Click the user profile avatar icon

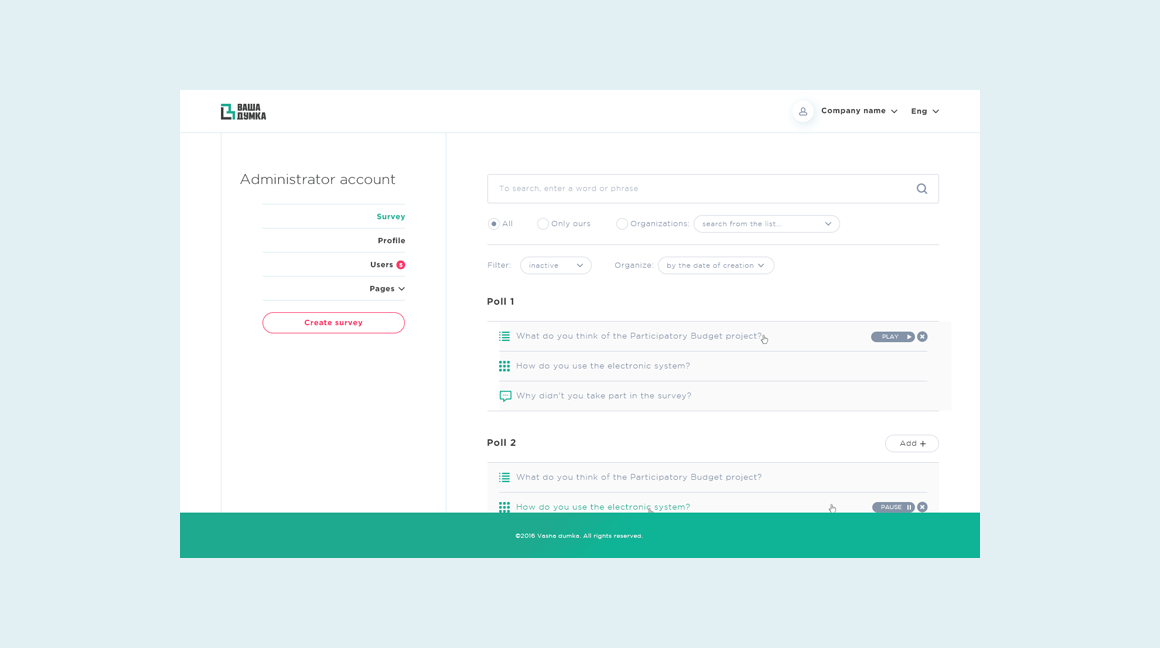pos(803,111)
